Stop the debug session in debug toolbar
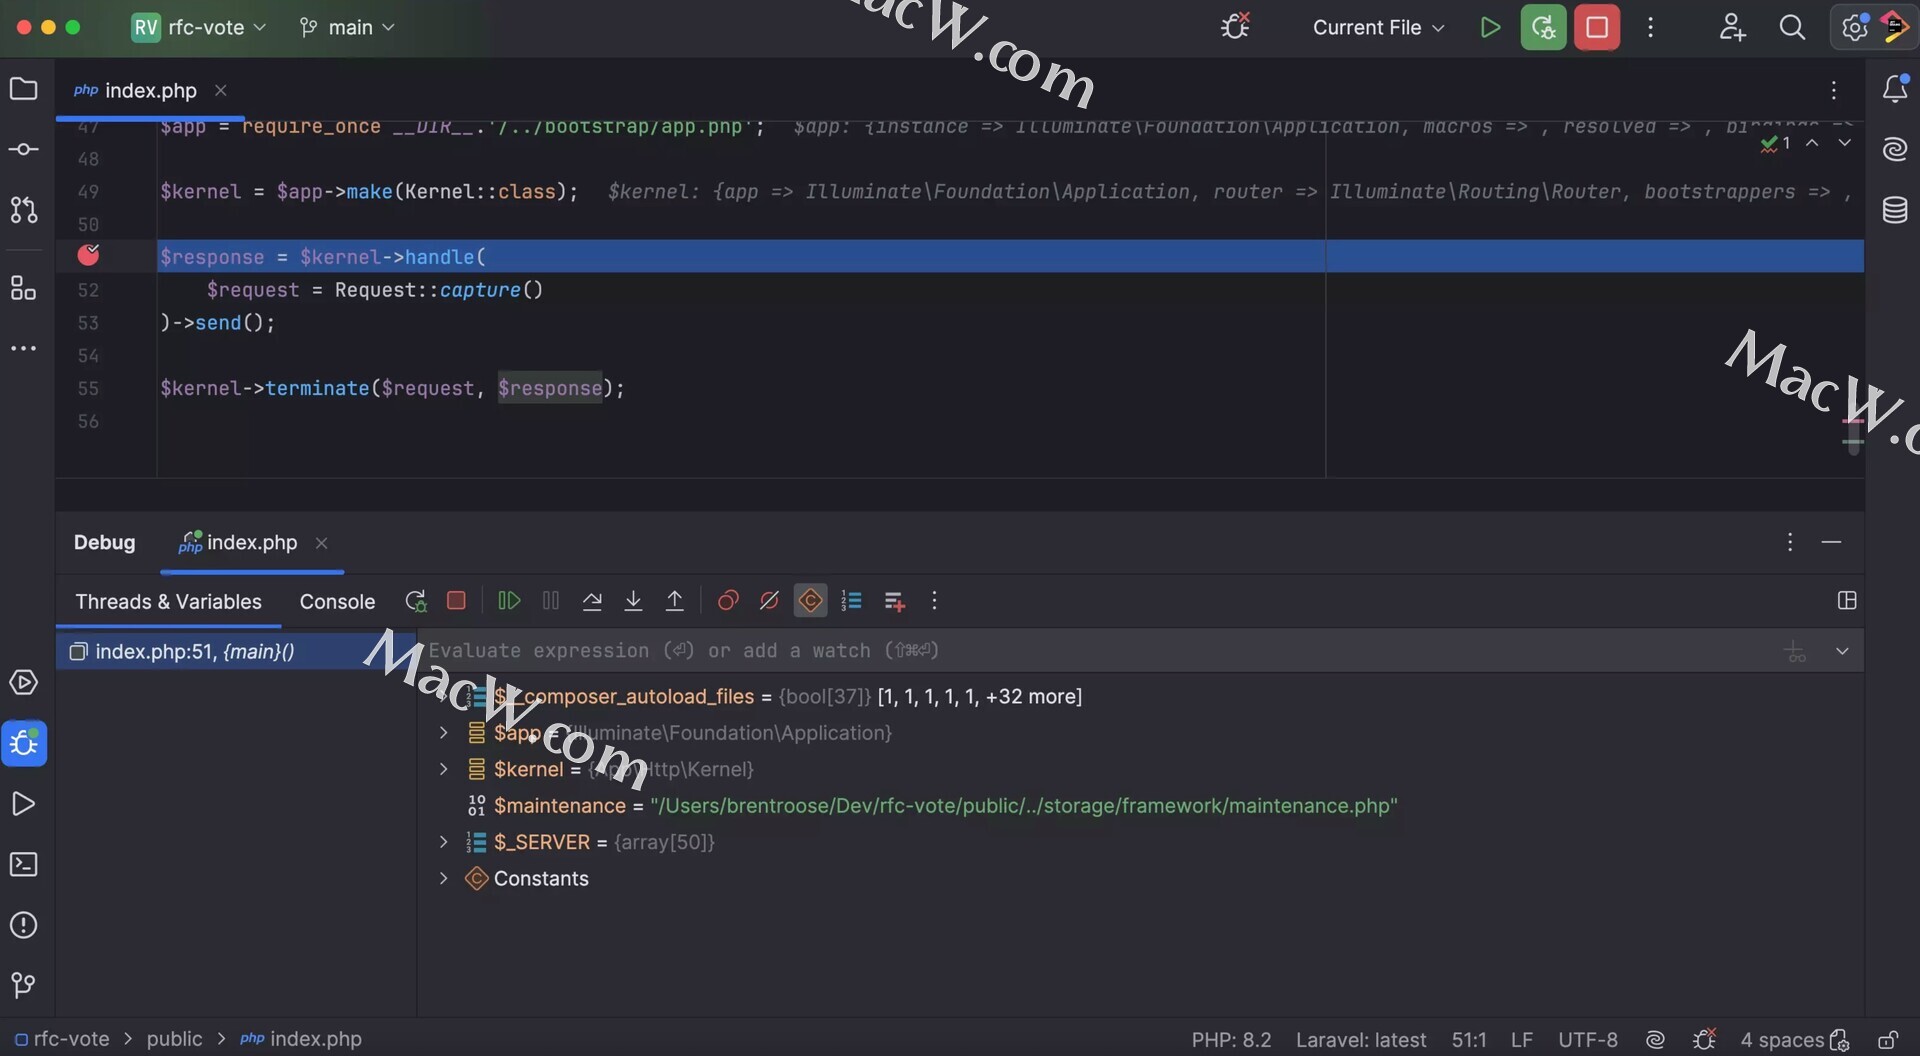The width and height of the screenshot is (1920, 1056). 456,601
